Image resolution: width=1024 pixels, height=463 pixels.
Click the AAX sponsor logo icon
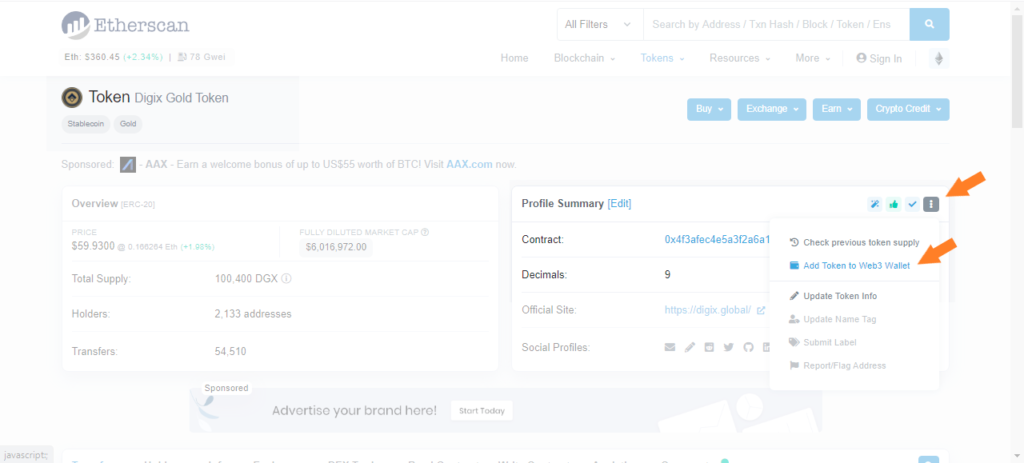[128, 165]
